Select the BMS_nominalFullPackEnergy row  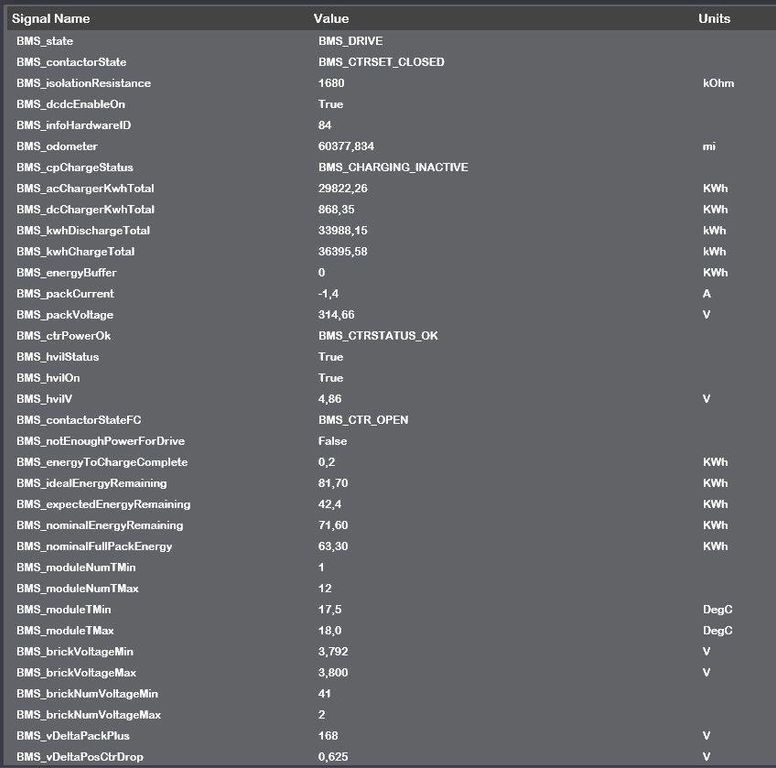pyautogui.click(x=391, y=546)
